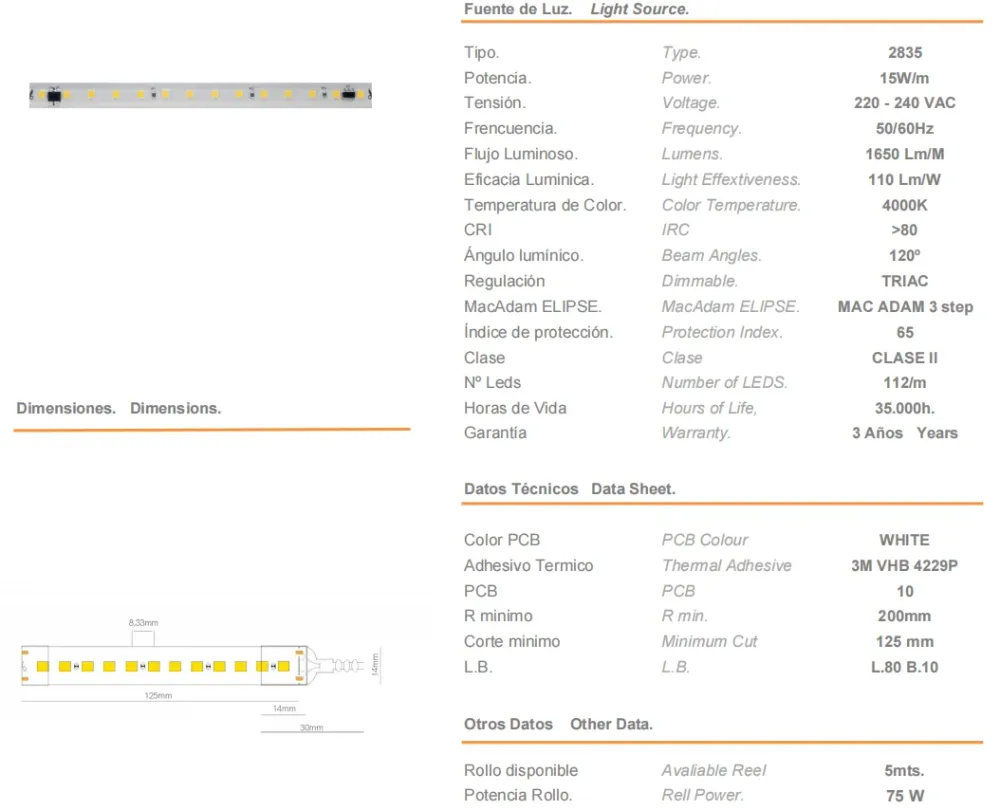The image size is (1000, 810).
Task: Click protection index value '65'
Action: click(x=904, y=332)
